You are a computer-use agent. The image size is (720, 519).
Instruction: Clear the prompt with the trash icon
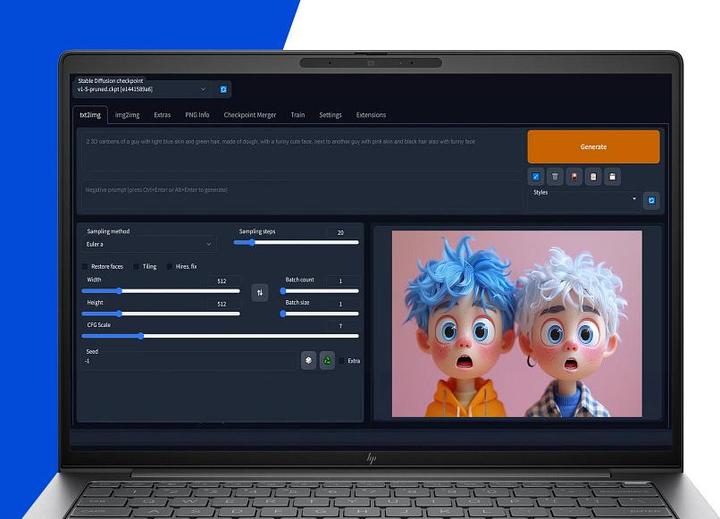point(555,176)
